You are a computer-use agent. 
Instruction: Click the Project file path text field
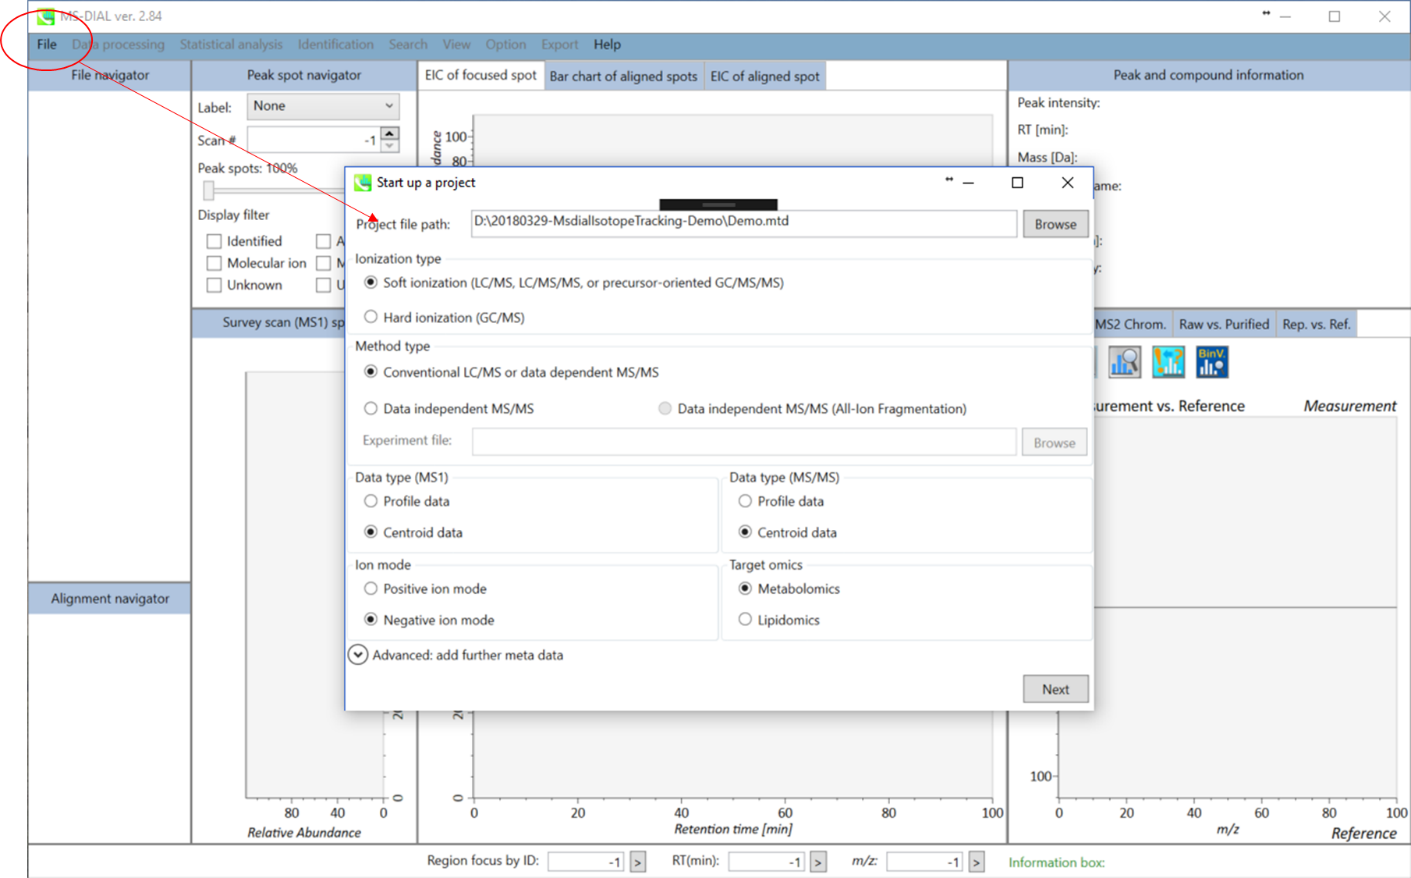pyautogui.click(x=744, y=223)
